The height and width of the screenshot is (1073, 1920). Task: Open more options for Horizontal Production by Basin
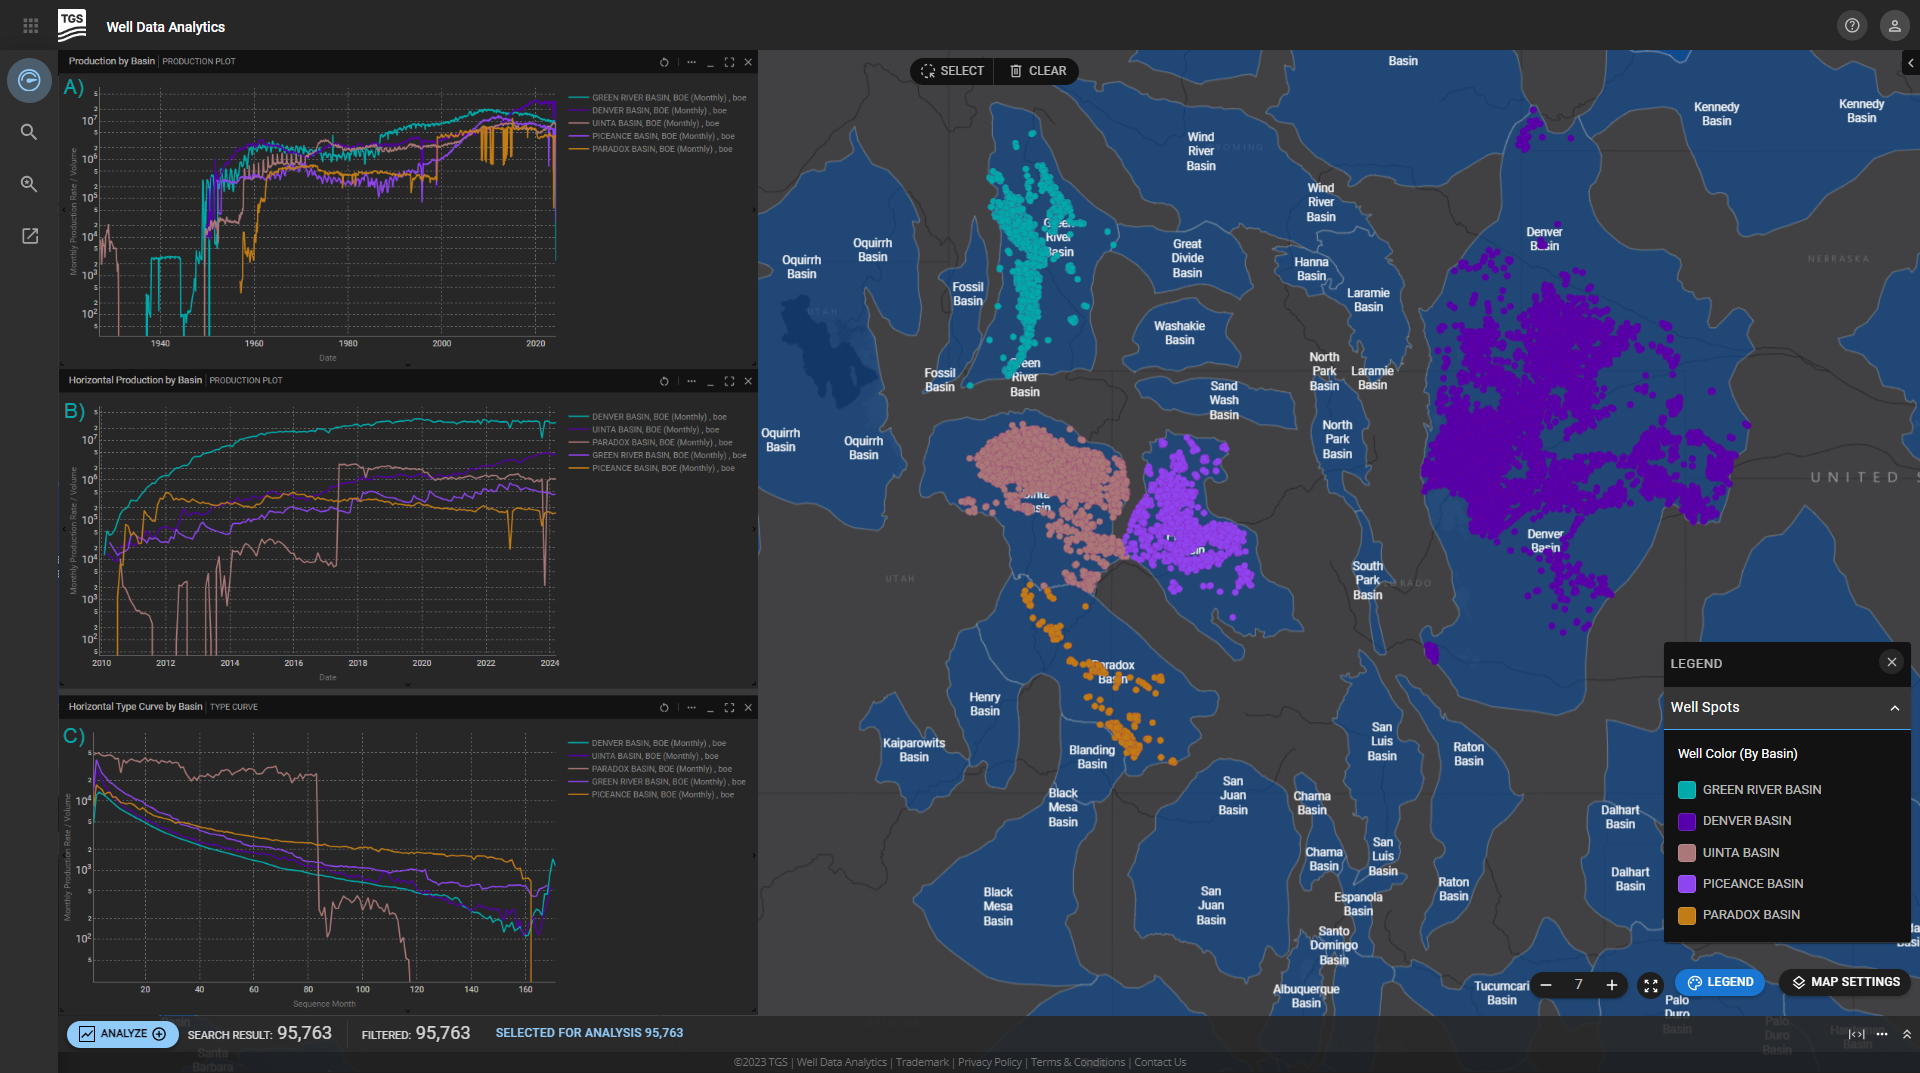pos(691,381)
